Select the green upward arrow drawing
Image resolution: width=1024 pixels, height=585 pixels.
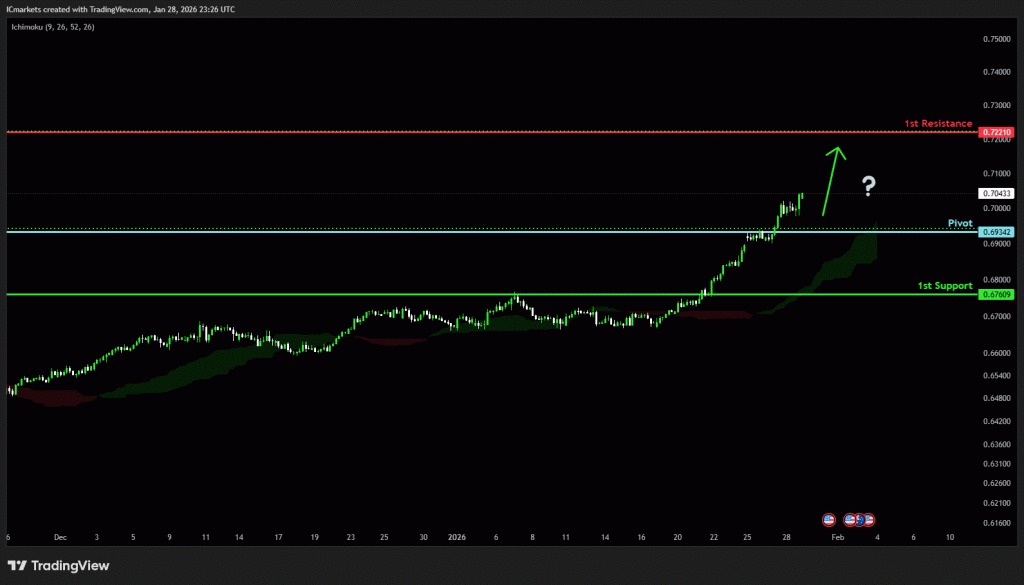pos(831,180)
